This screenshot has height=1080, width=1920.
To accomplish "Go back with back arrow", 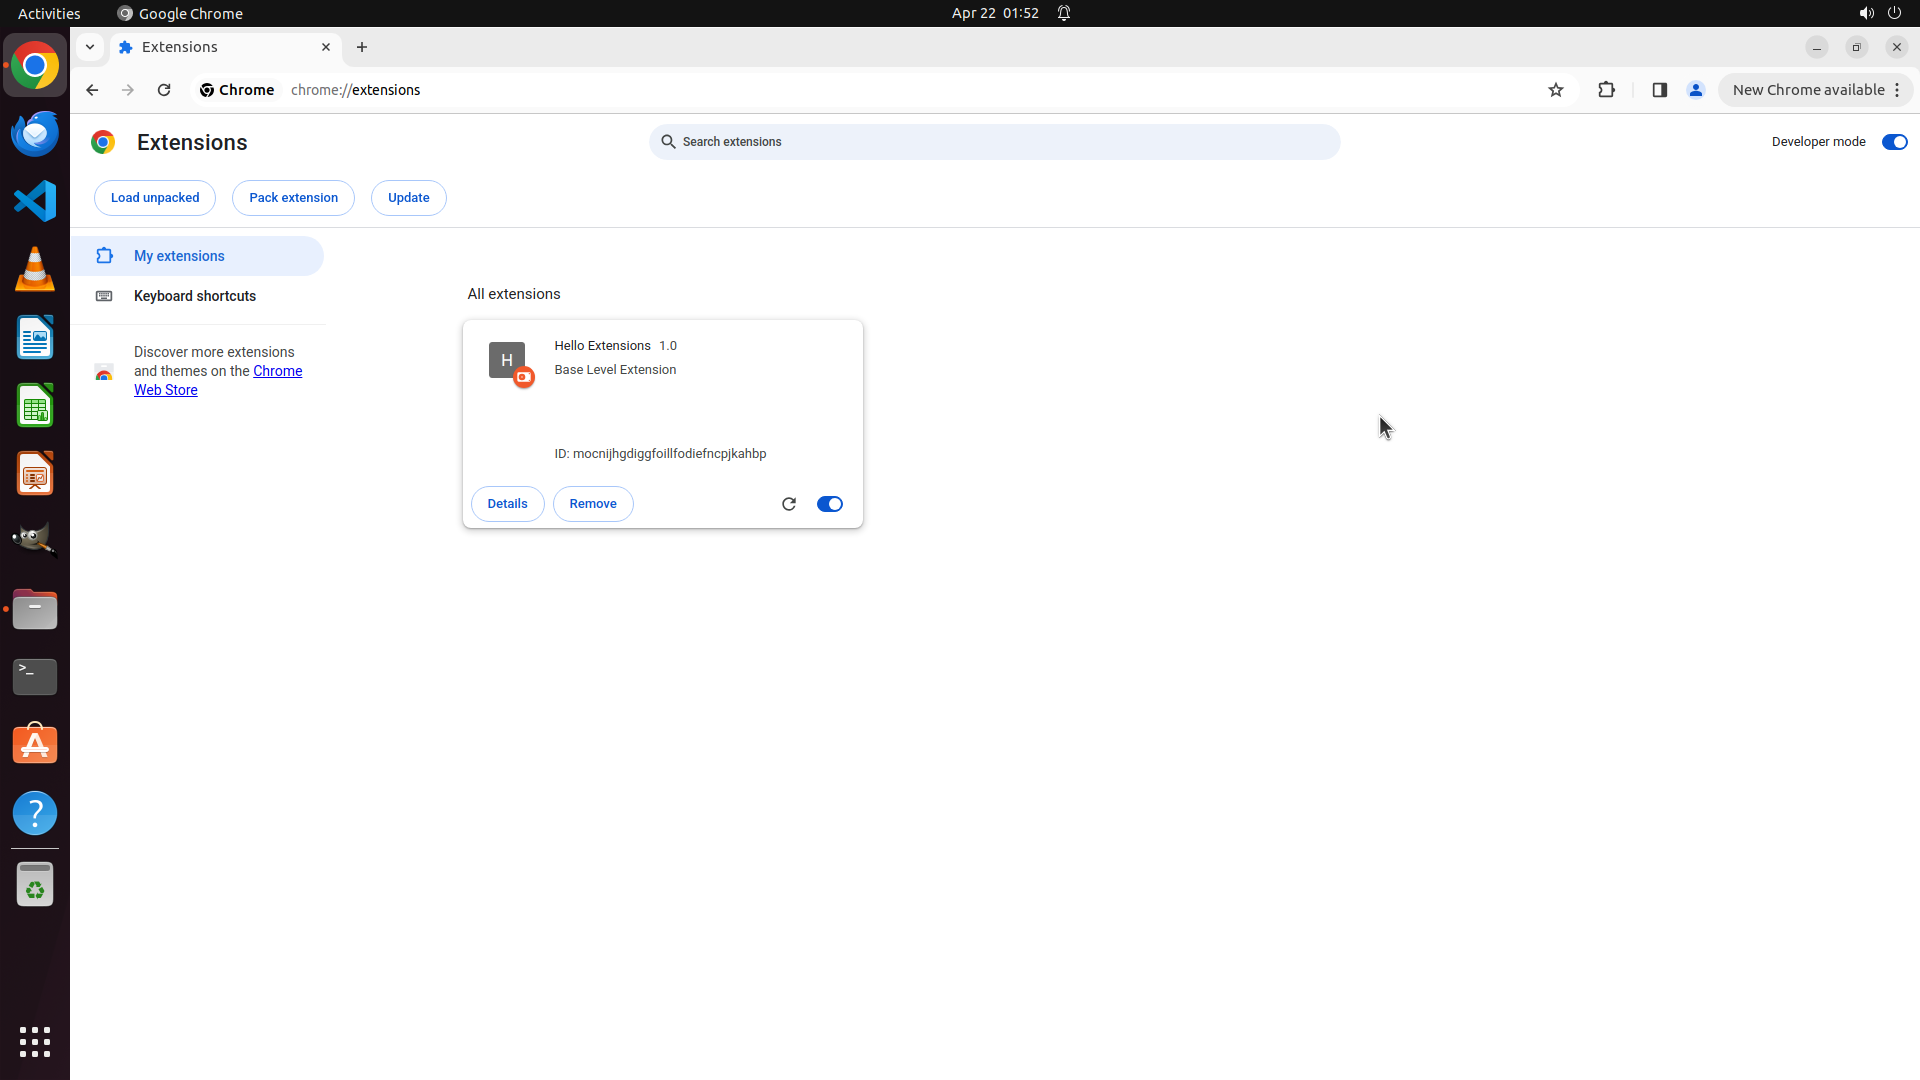I will pyautogui.click(x=92, y=90).
